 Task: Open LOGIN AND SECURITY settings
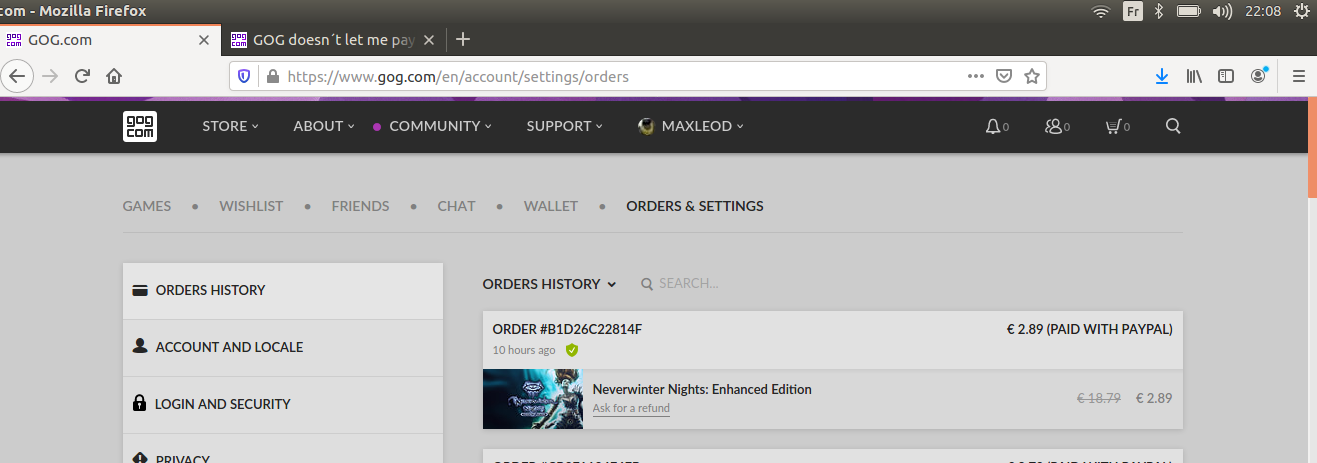pyautogui.click(x=283, y=405)
